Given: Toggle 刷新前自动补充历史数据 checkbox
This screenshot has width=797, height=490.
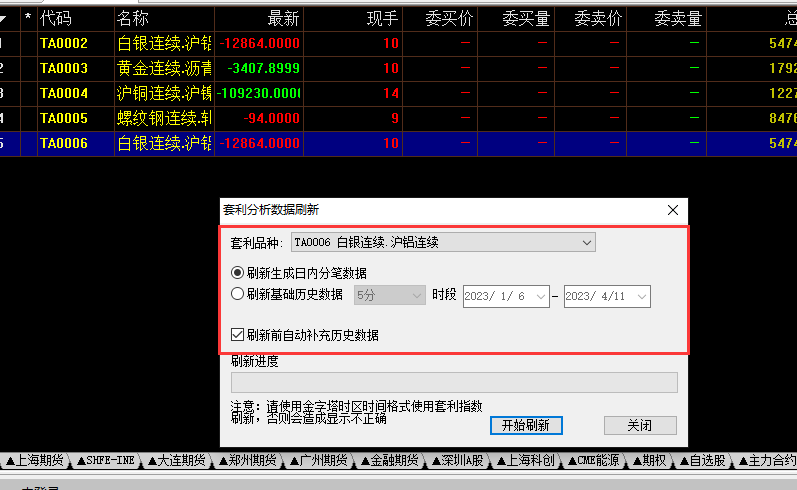Looking at the screenshot, I should (x=237, y=335).
